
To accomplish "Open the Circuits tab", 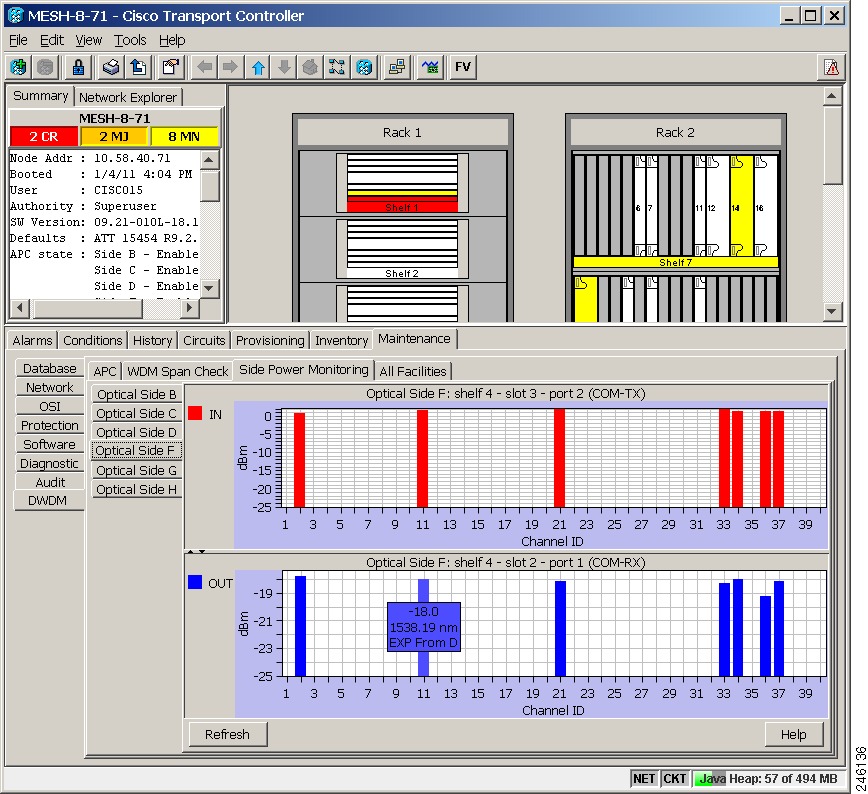I will click(204, 341).
